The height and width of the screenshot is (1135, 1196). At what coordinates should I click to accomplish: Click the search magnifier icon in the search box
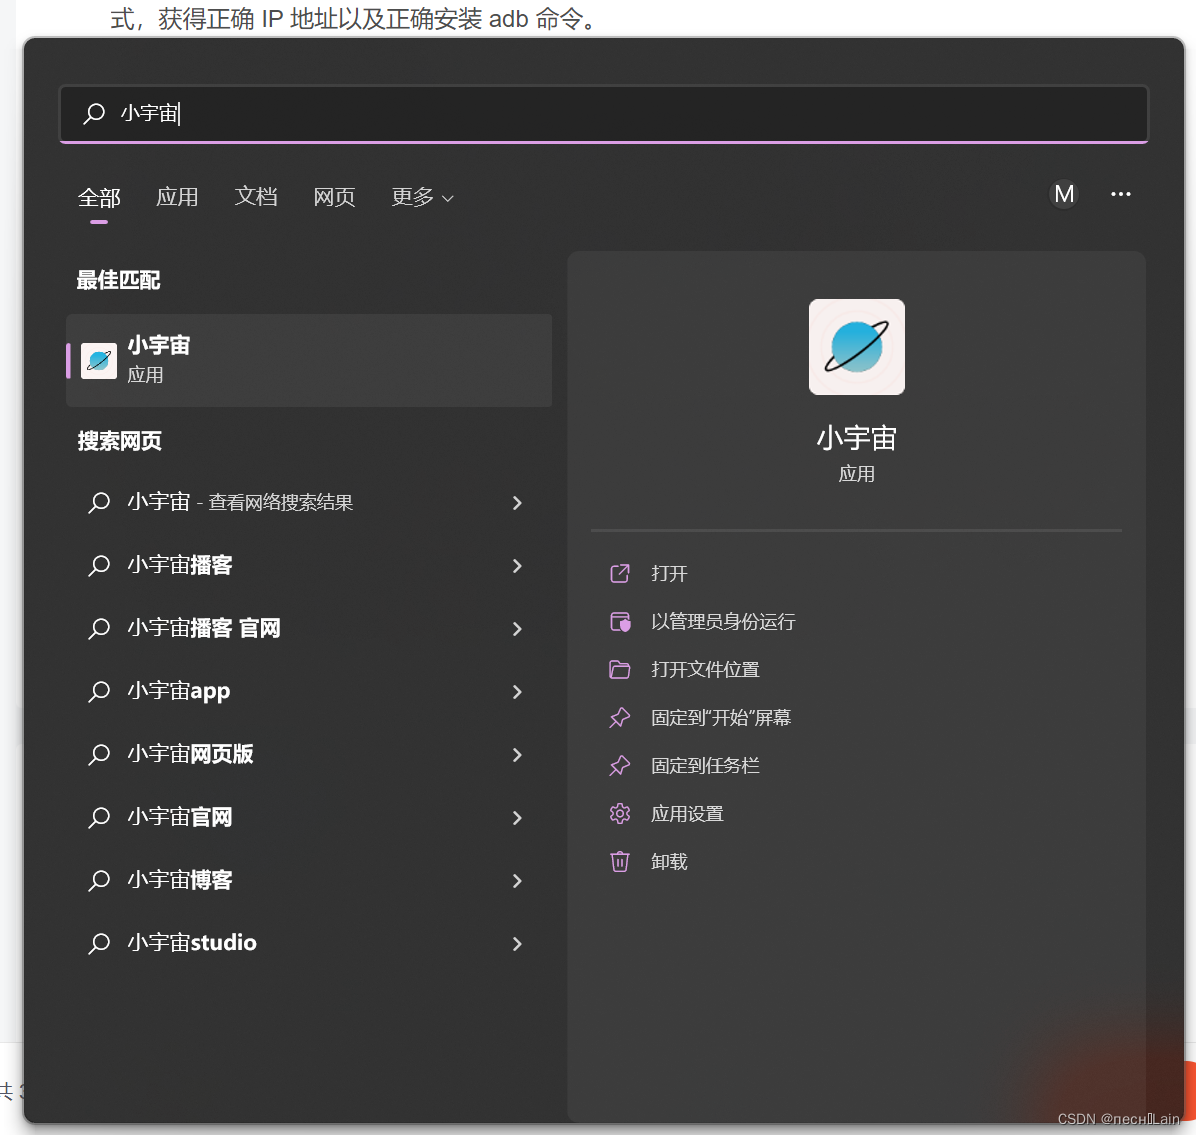pos(94,114)
